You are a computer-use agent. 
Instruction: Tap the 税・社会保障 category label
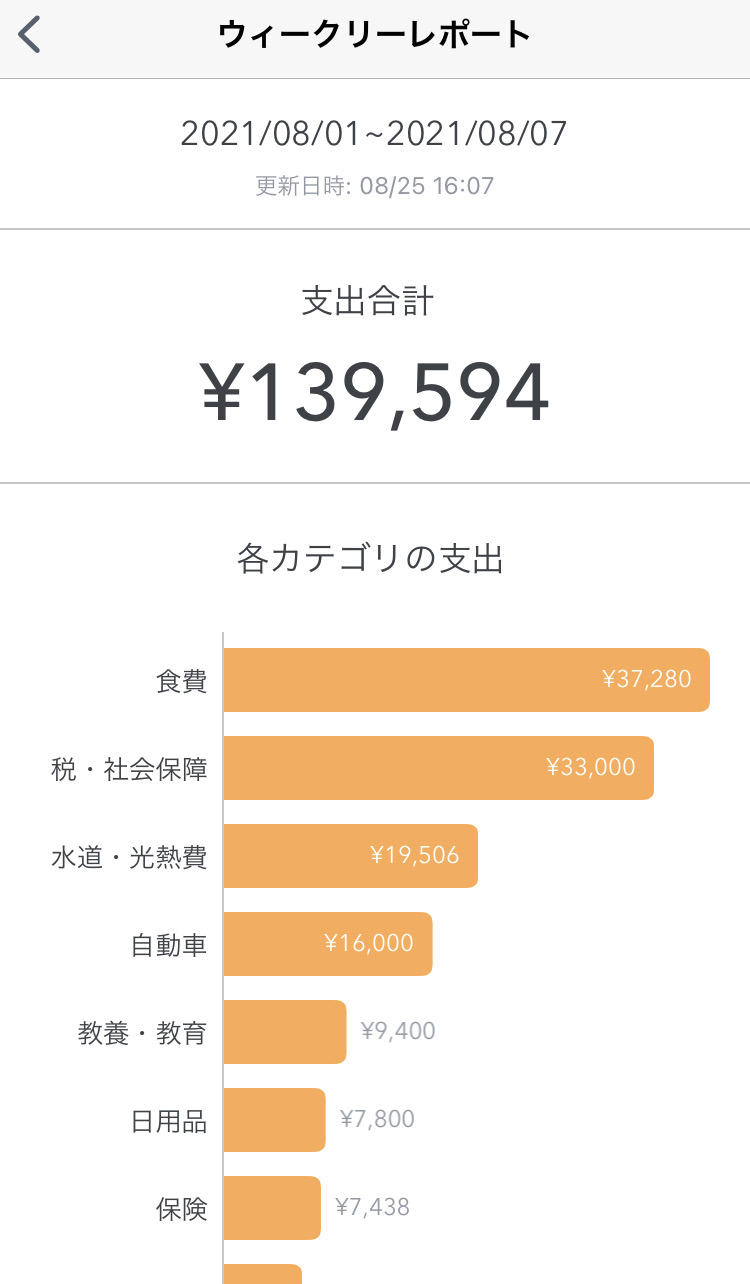tap(129, 769)
